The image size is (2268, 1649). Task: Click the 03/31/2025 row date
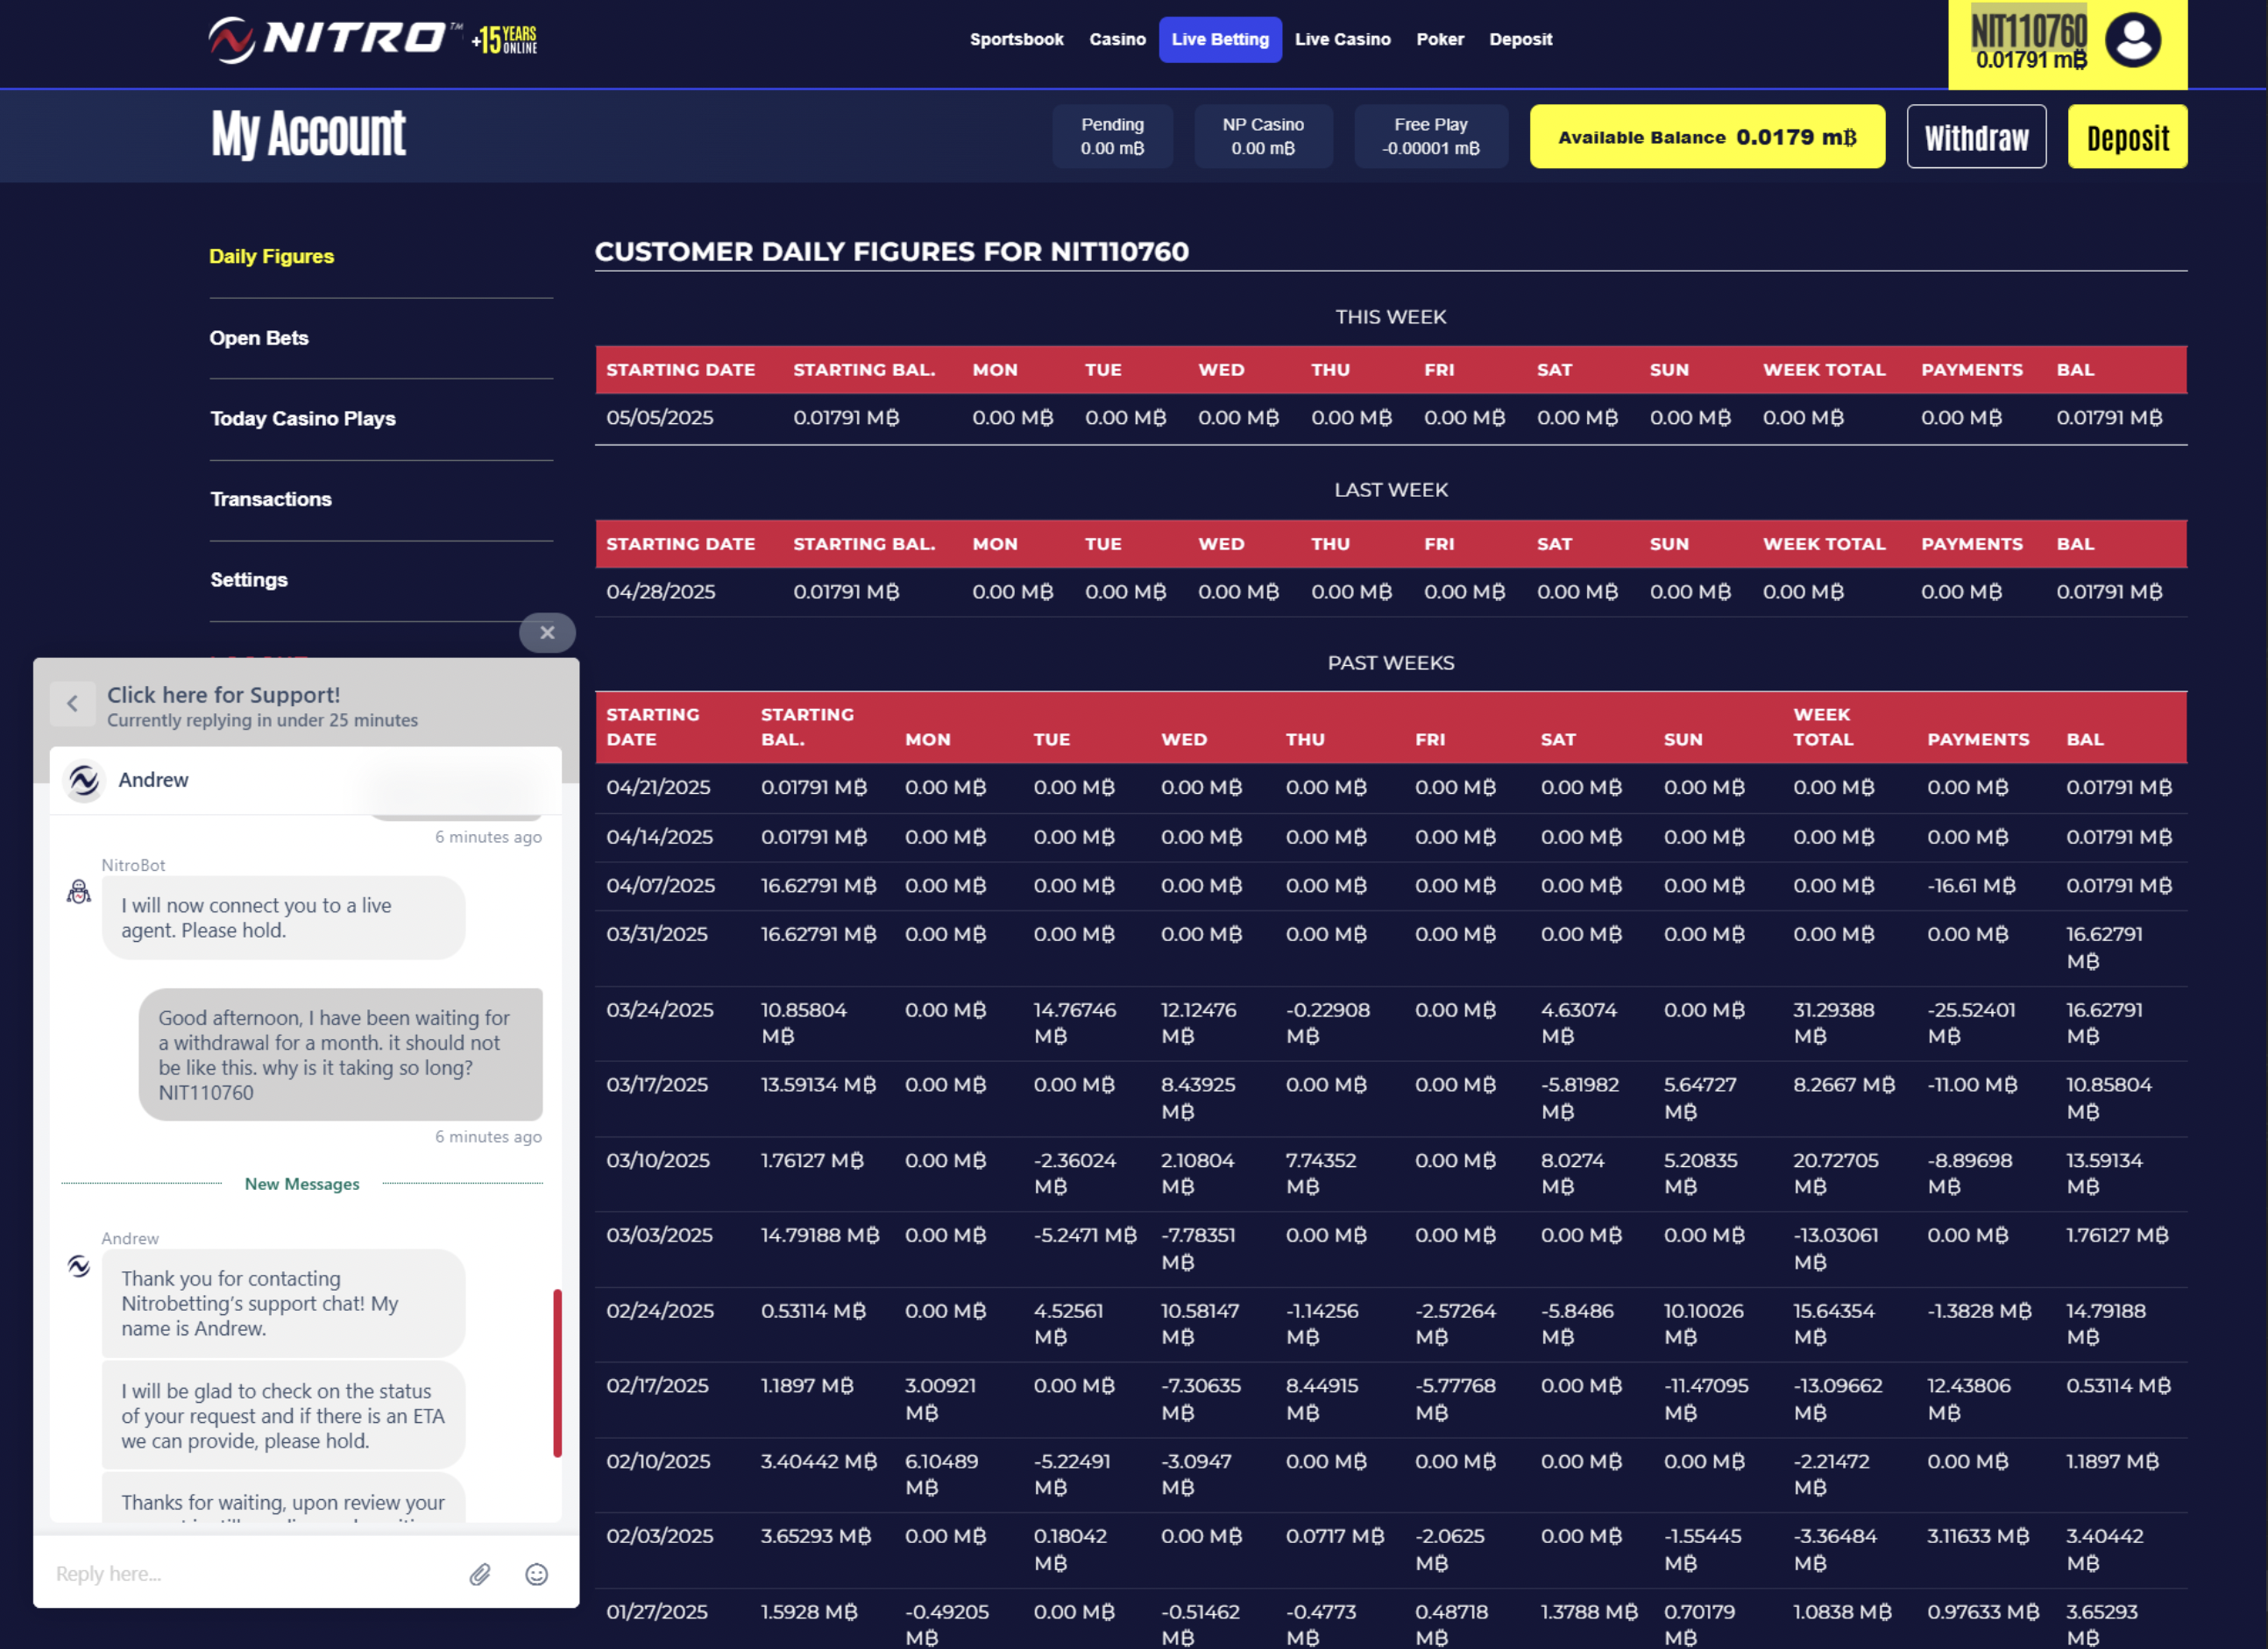click(657, 934)
